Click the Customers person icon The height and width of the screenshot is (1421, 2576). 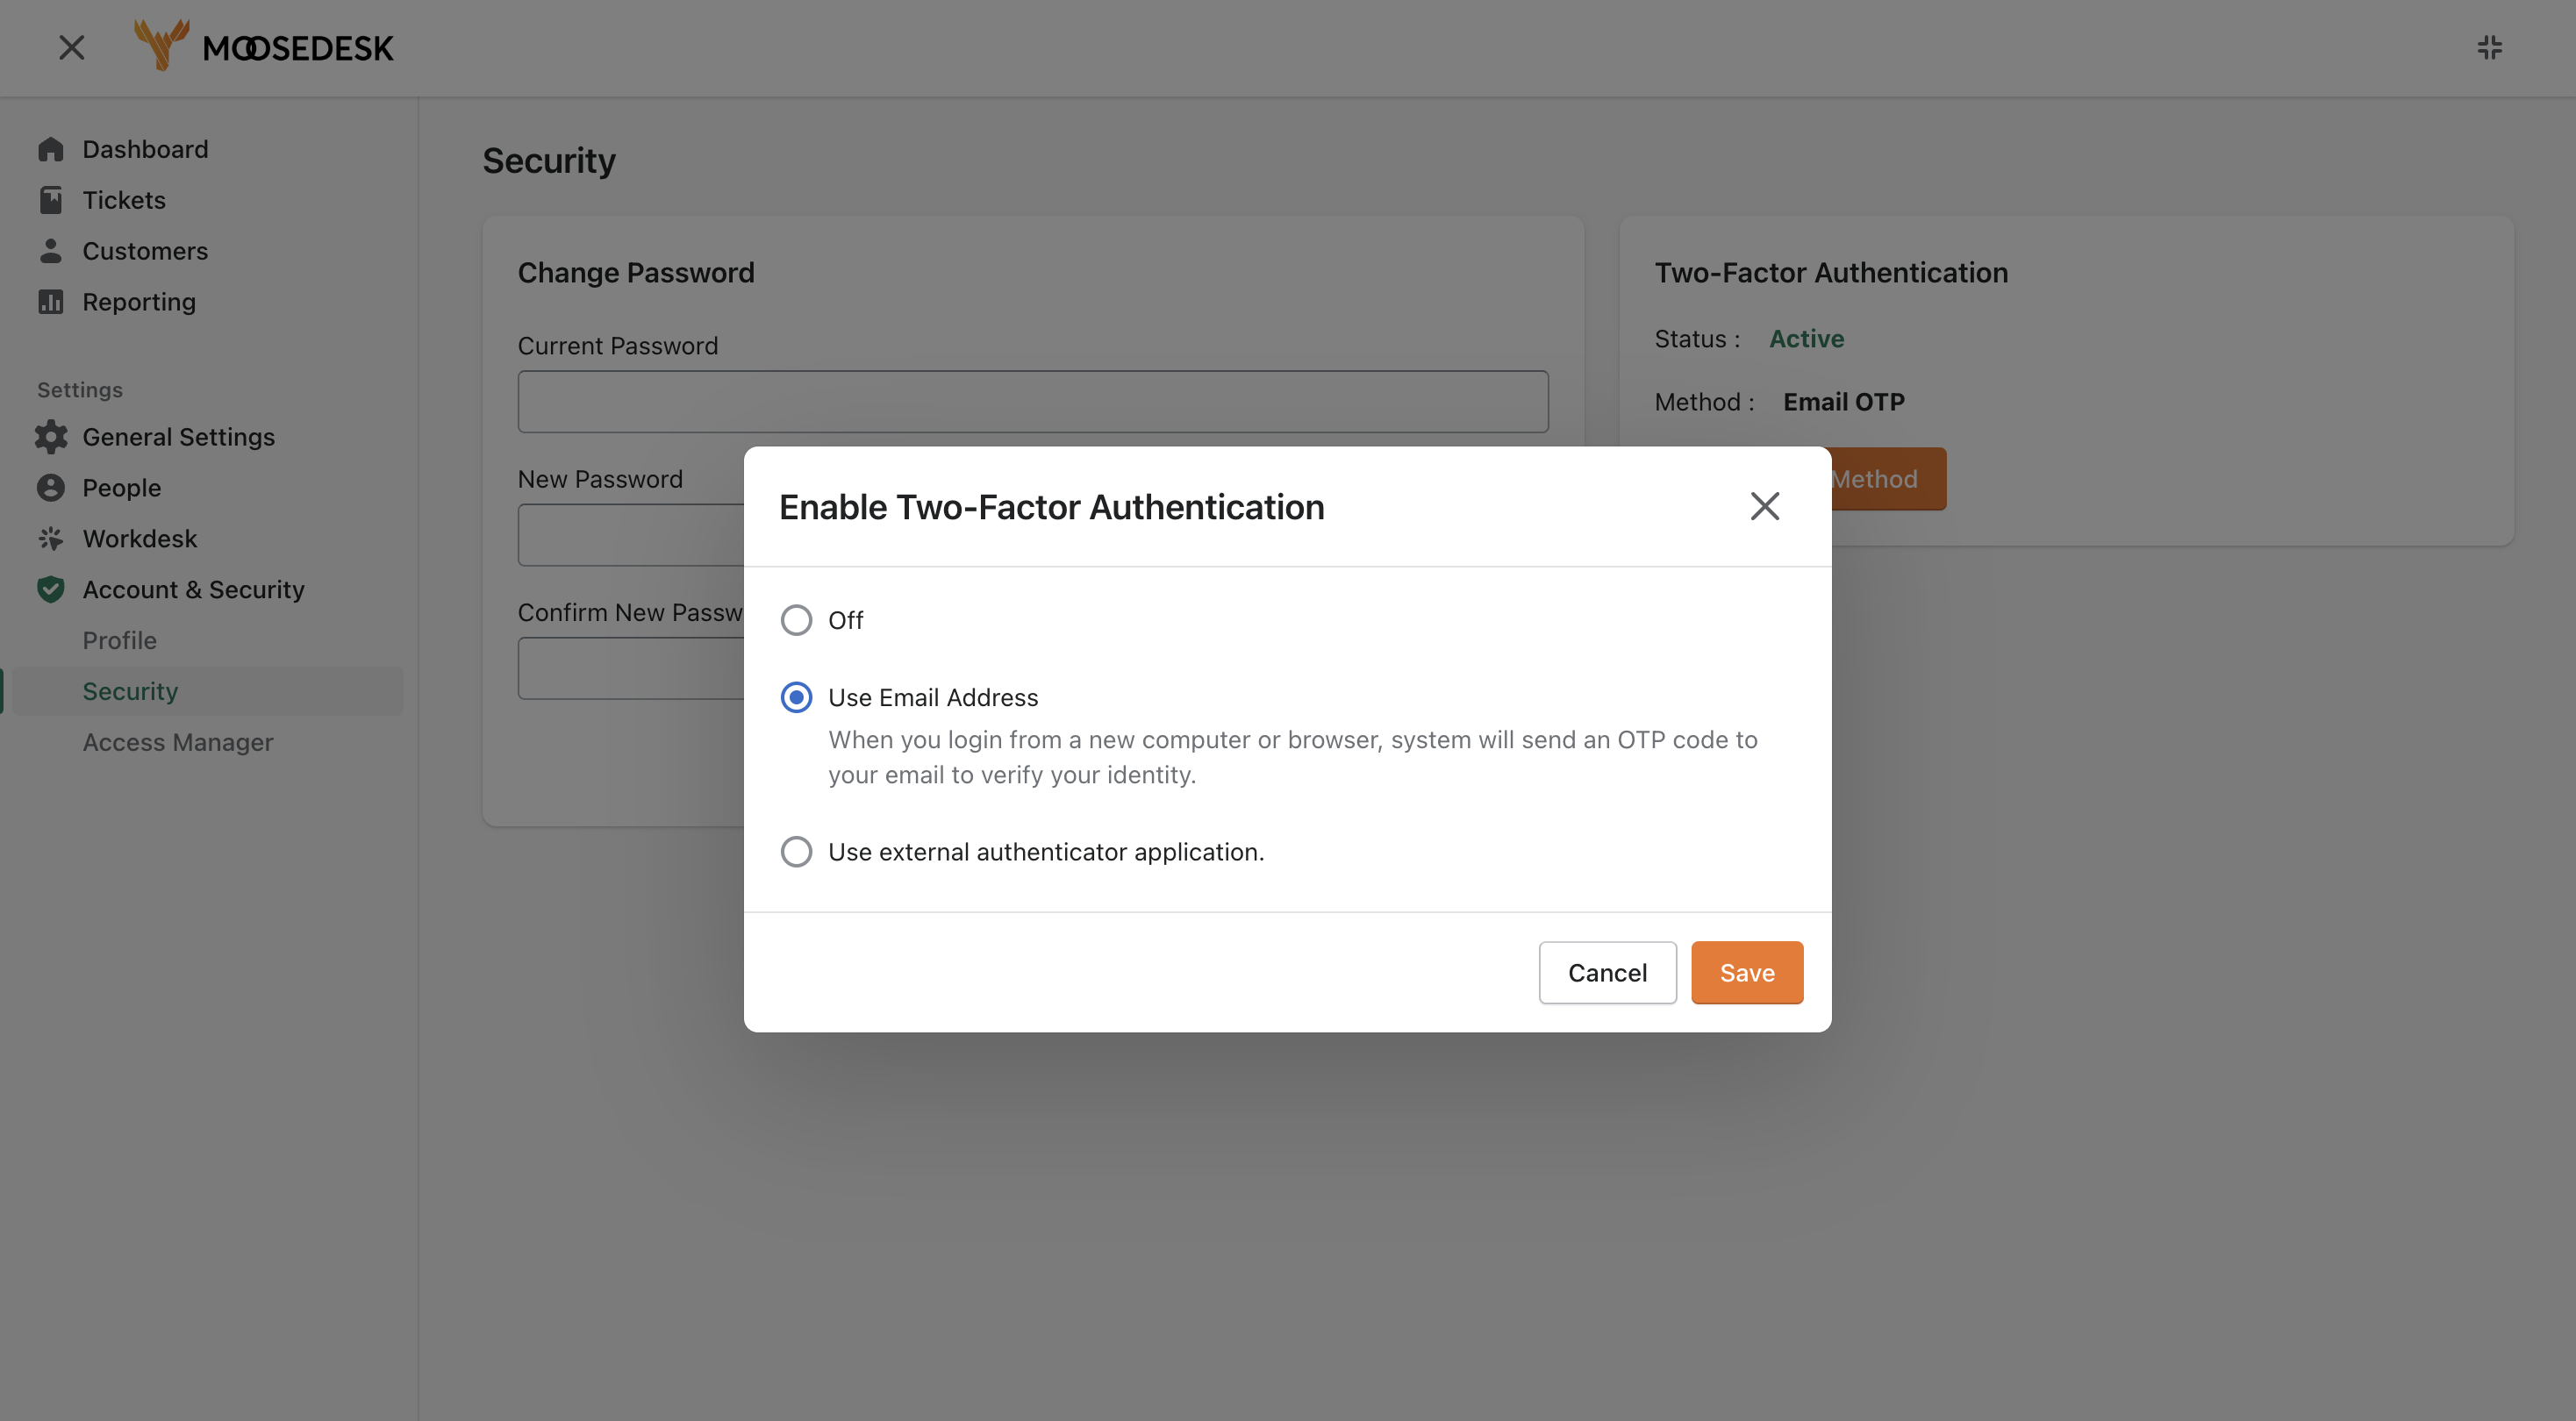coord(51,251)
